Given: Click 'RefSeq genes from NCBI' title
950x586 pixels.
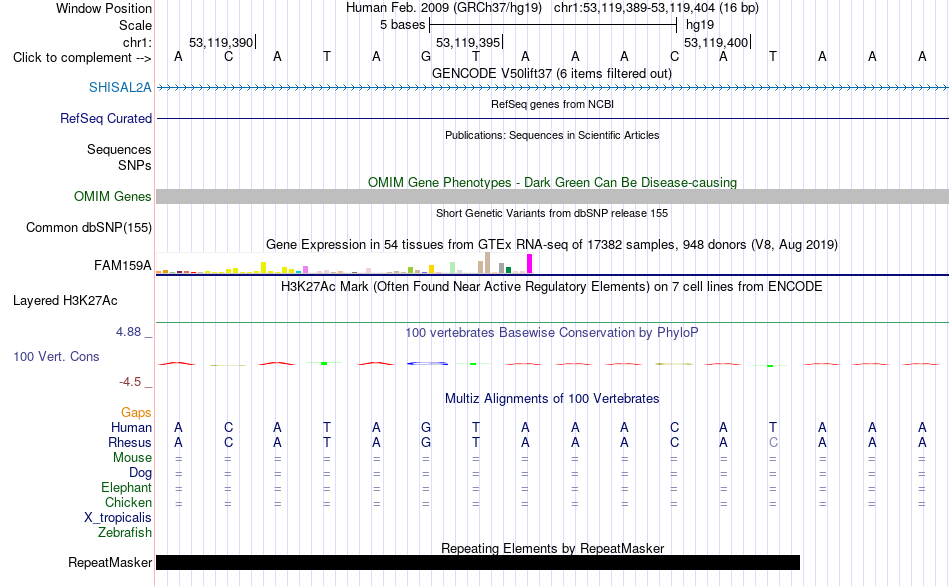Looking at the screenshot, I should tap(552, 104).
